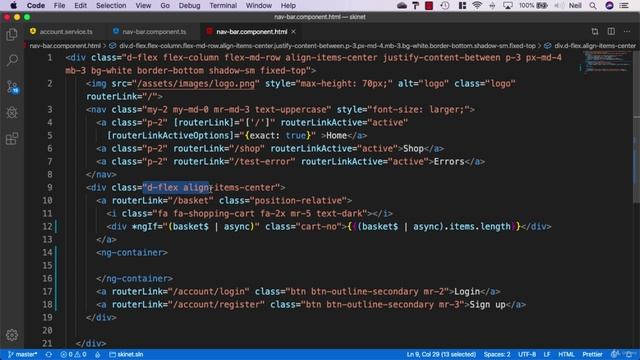Open the Terminal menu
The image size is (640, 360).
[x=223, y=5]
